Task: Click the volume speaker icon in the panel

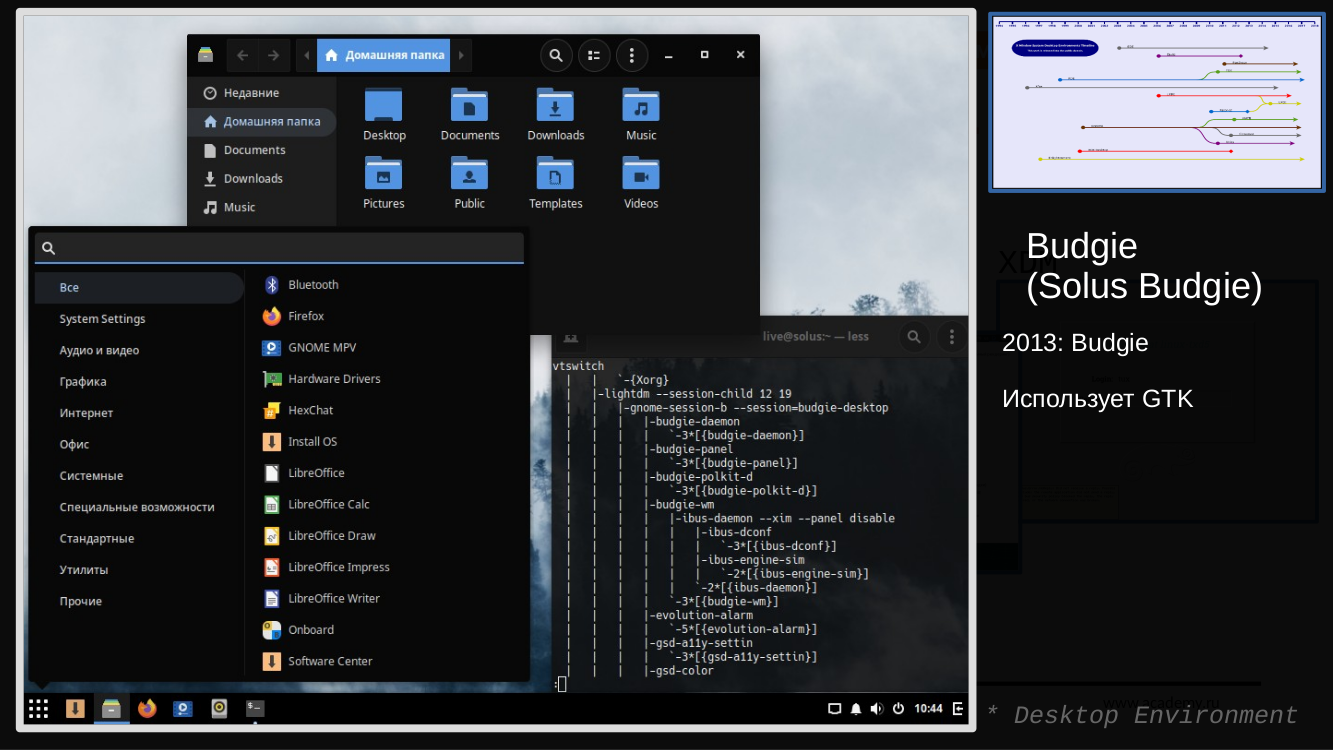Action: 877,709
